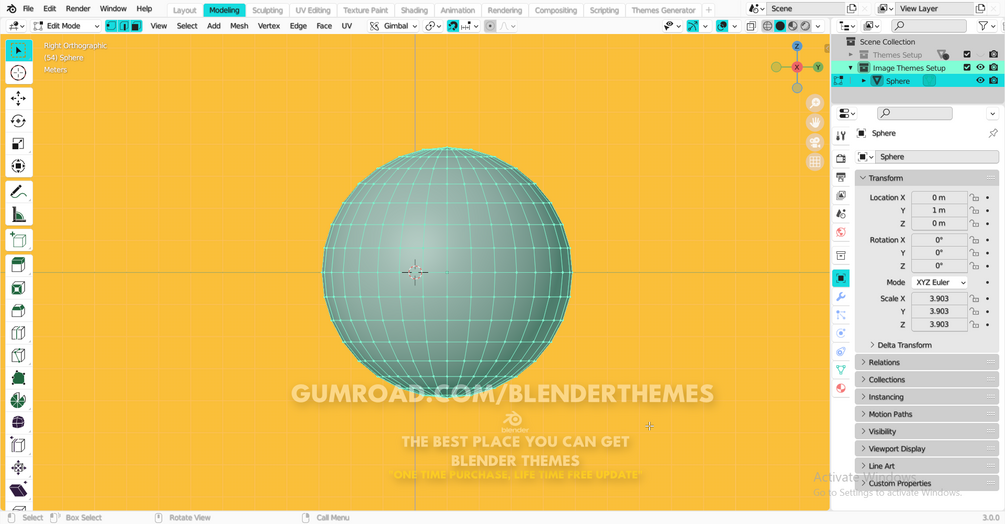Expand the Collections panel
Image resolution: width=1005 pixels, height=524 pixels.
[x=927, y=380]
